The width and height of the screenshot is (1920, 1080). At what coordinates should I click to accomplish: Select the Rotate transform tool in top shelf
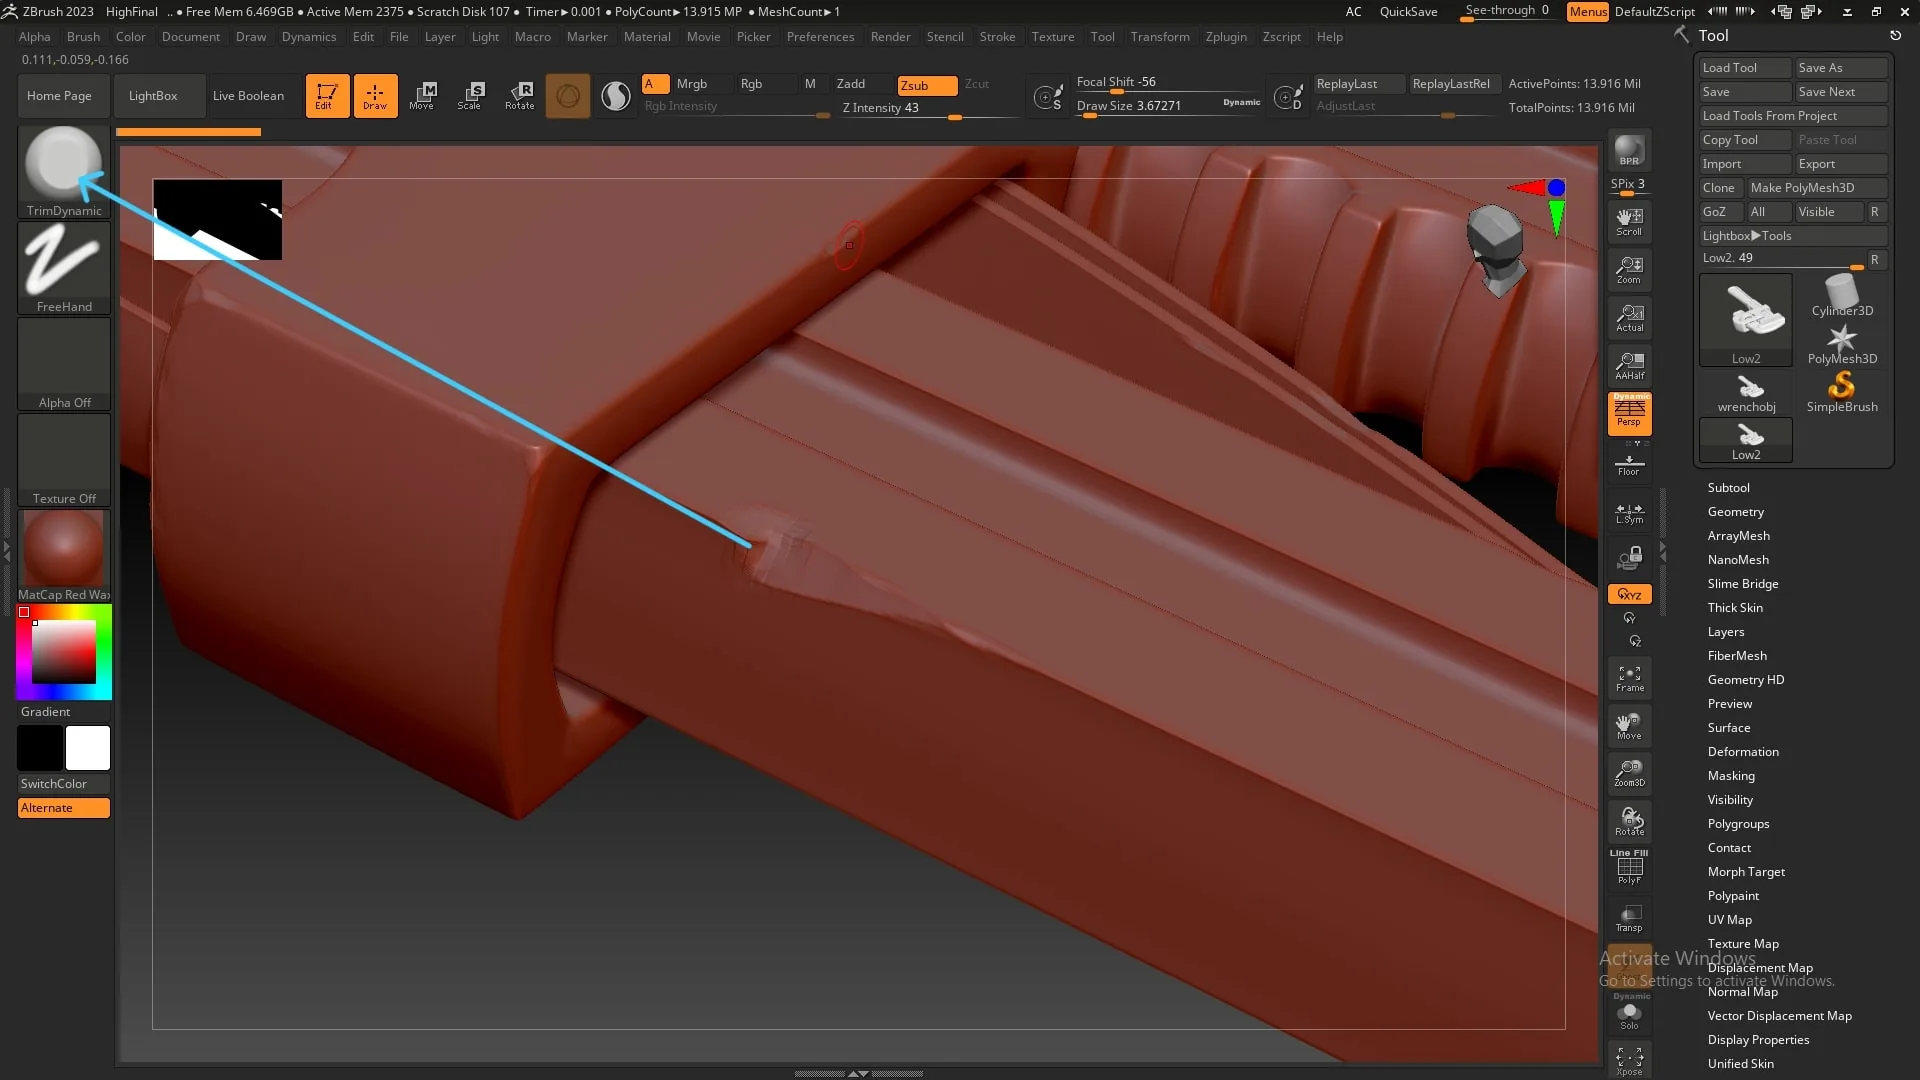click(519, 96)
